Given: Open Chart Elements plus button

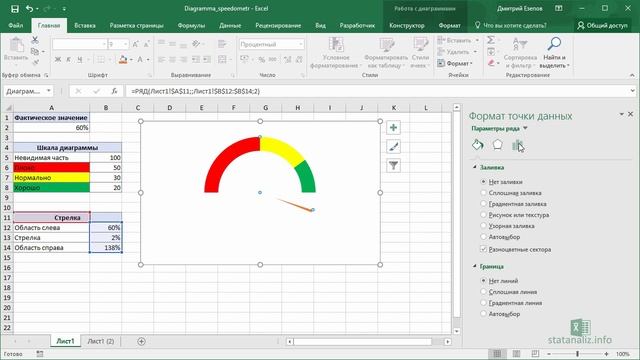Looking at the screenshot, I should click(x=393, y=128).
